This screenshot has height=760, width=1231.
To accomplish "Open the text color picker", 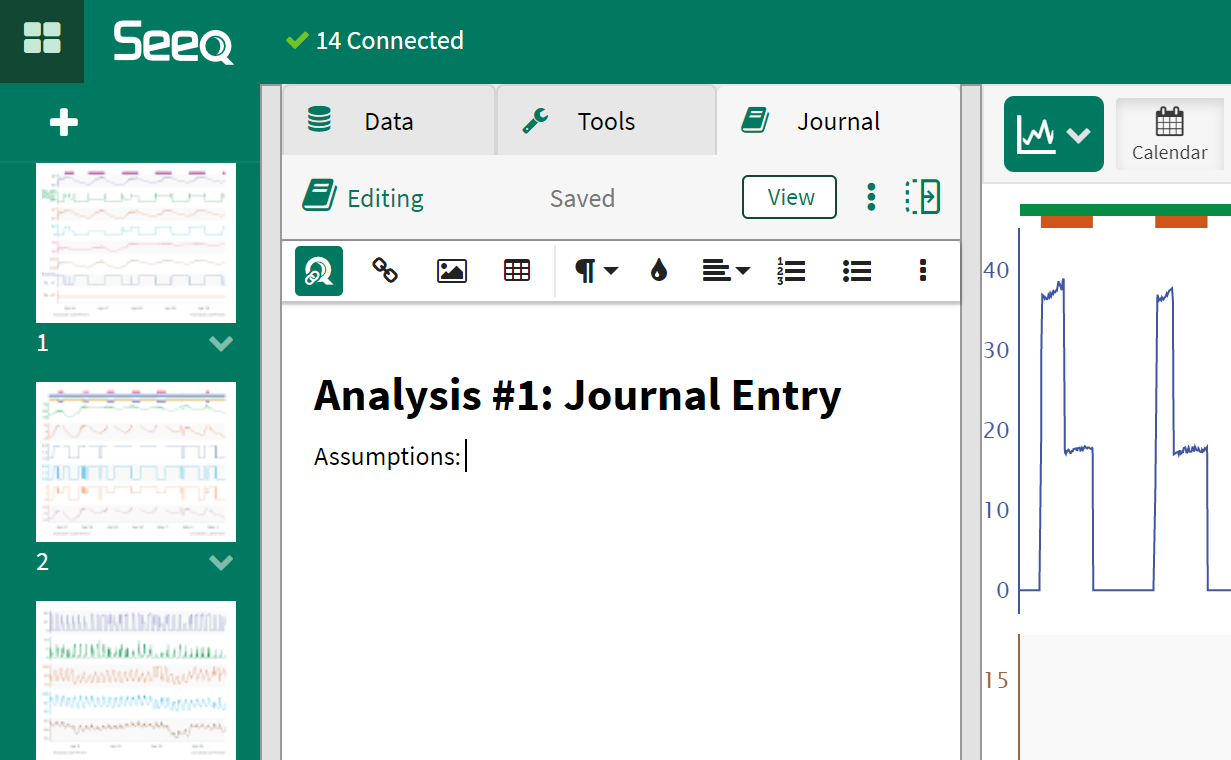I will click(x=658, y=271).
